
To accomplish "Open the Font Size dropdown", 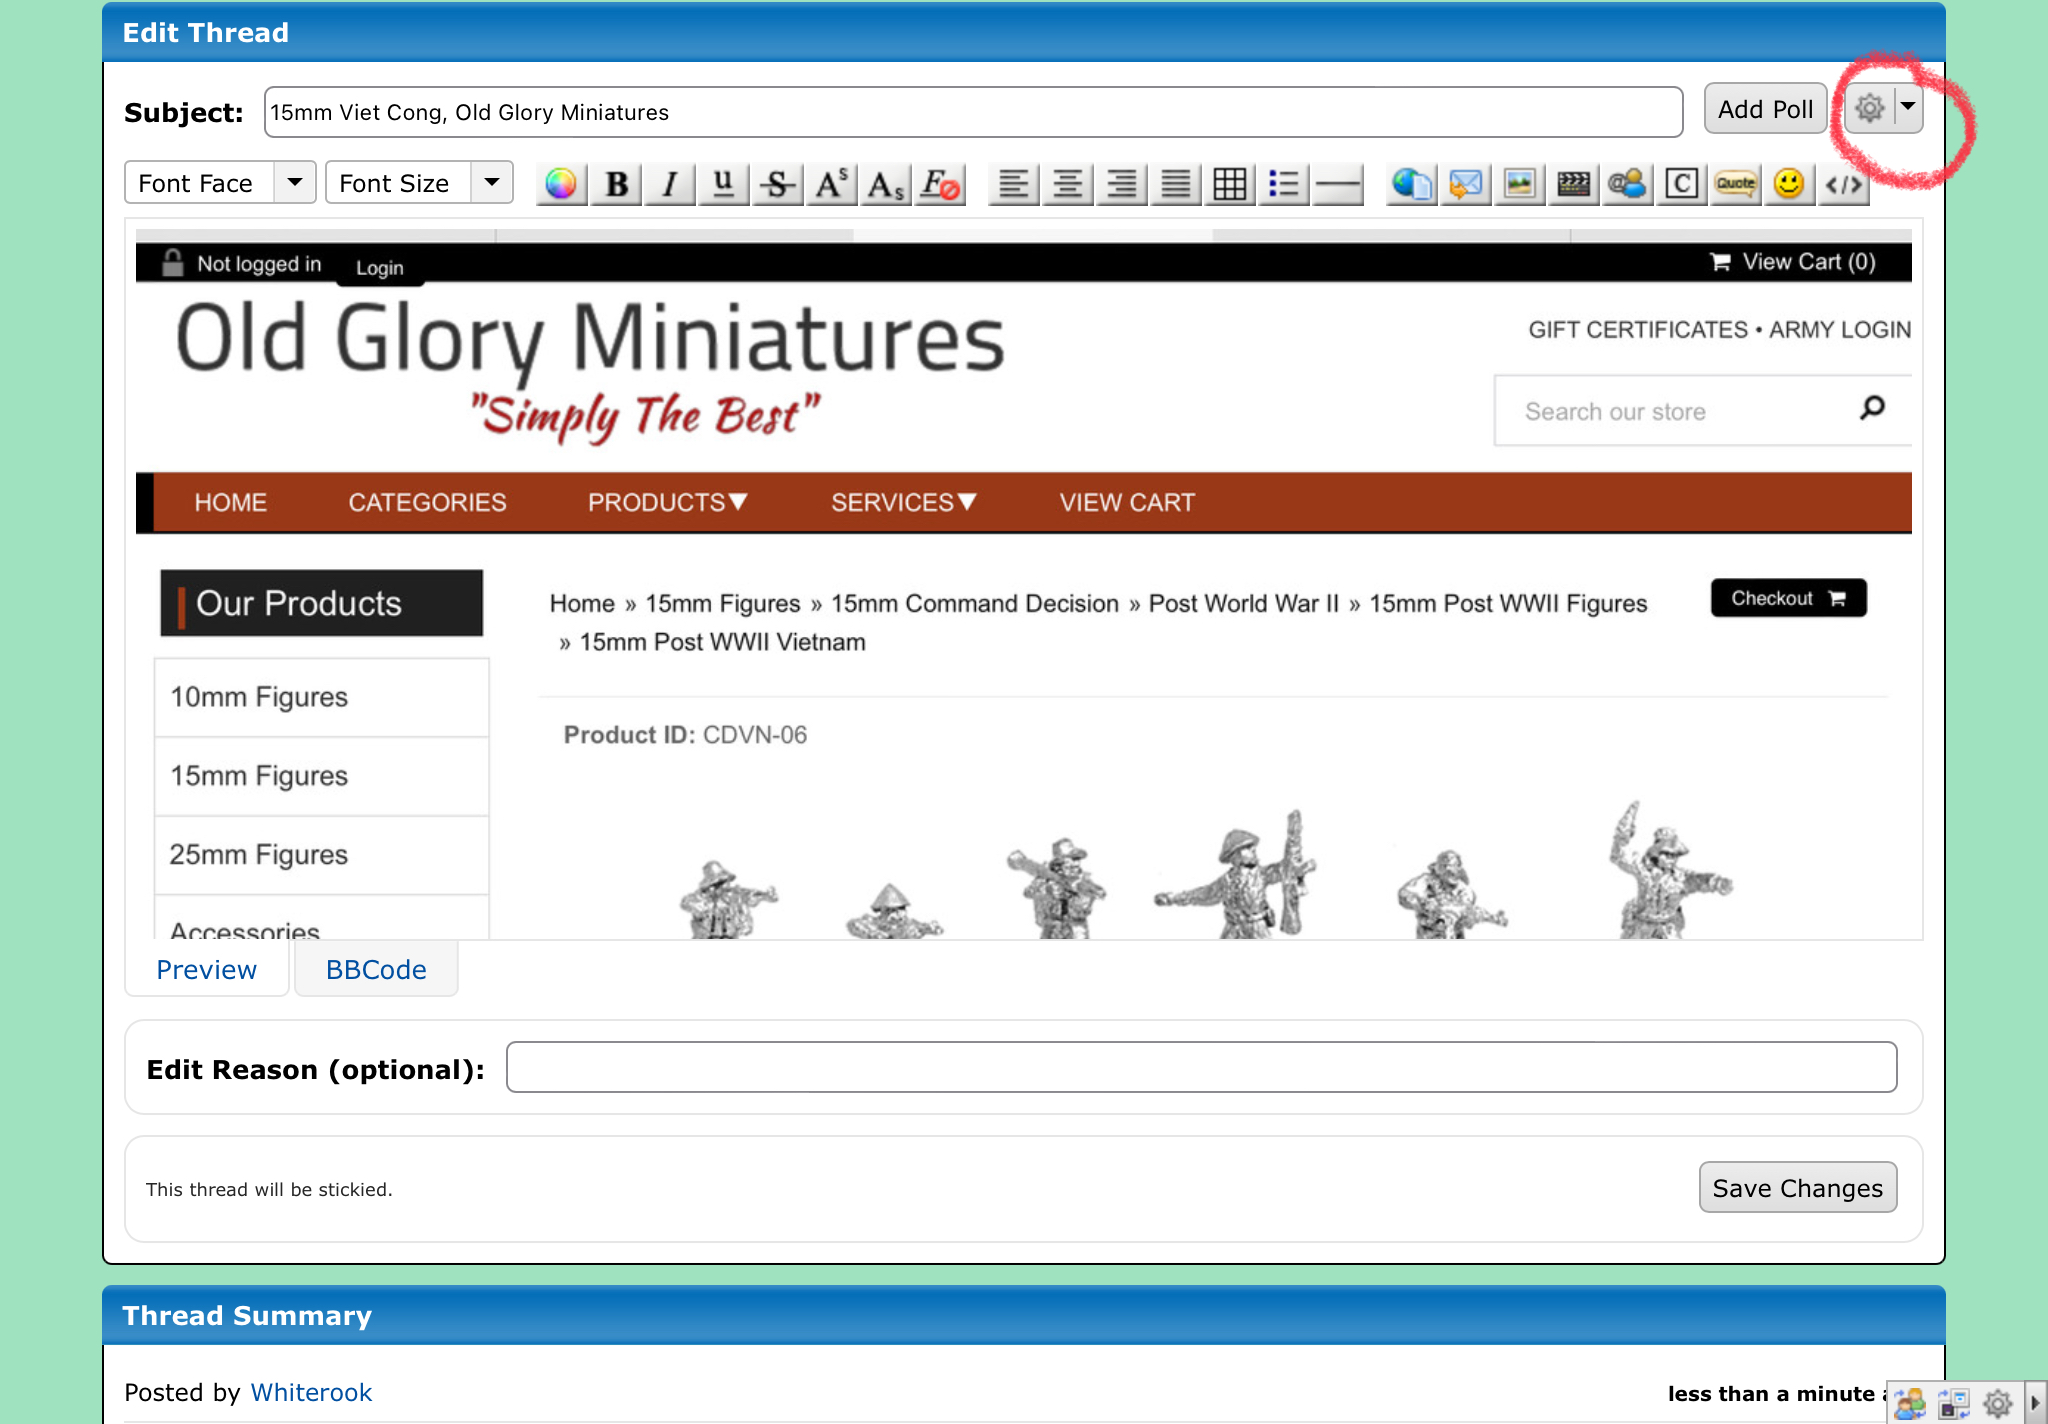I will pyautogui.click(x=419, y=183).
